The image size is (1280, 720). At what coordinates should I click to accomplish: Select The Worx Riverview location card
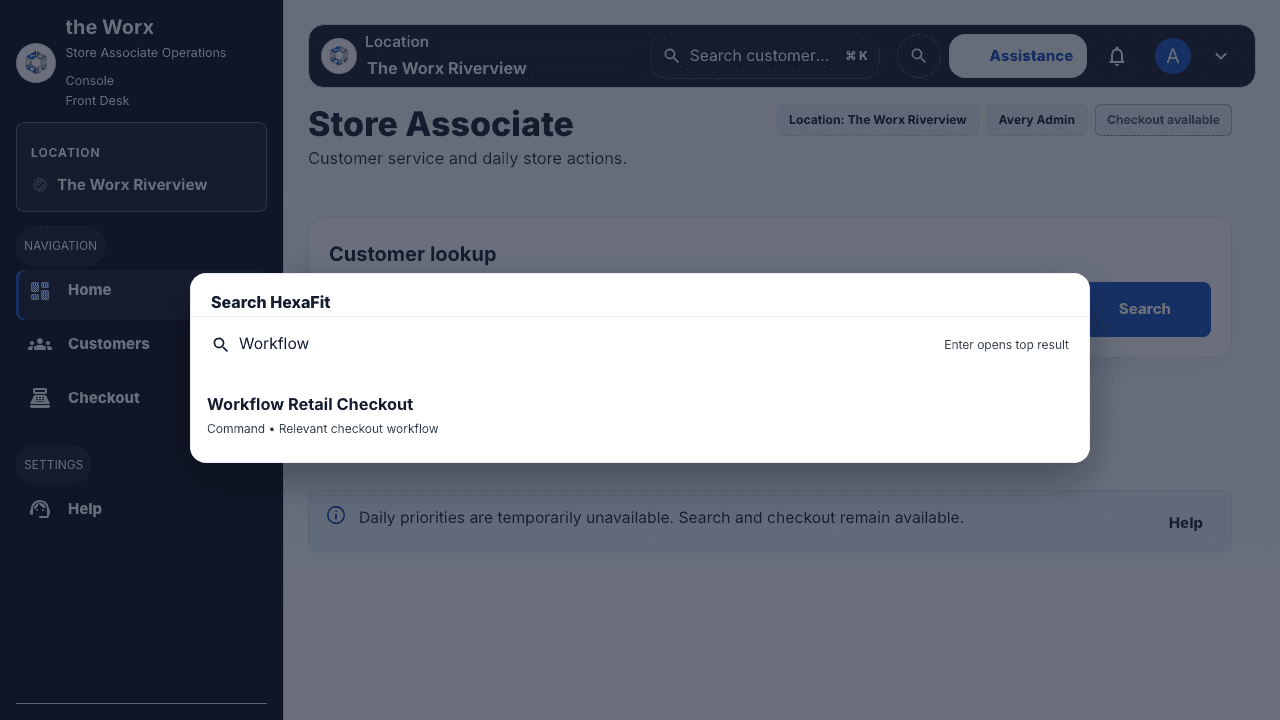point(141,167)
